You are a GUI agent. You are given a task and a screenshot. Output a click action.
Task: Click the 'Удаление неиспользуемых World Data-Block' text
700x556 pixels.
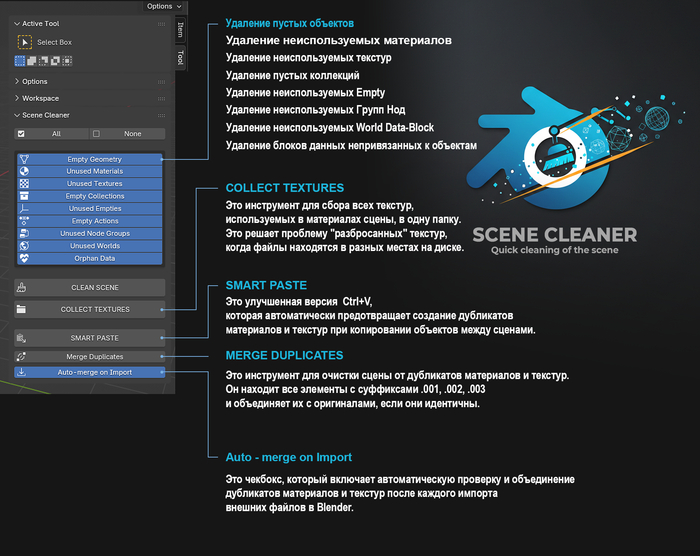pyautogui.click(x=330, y=128)
